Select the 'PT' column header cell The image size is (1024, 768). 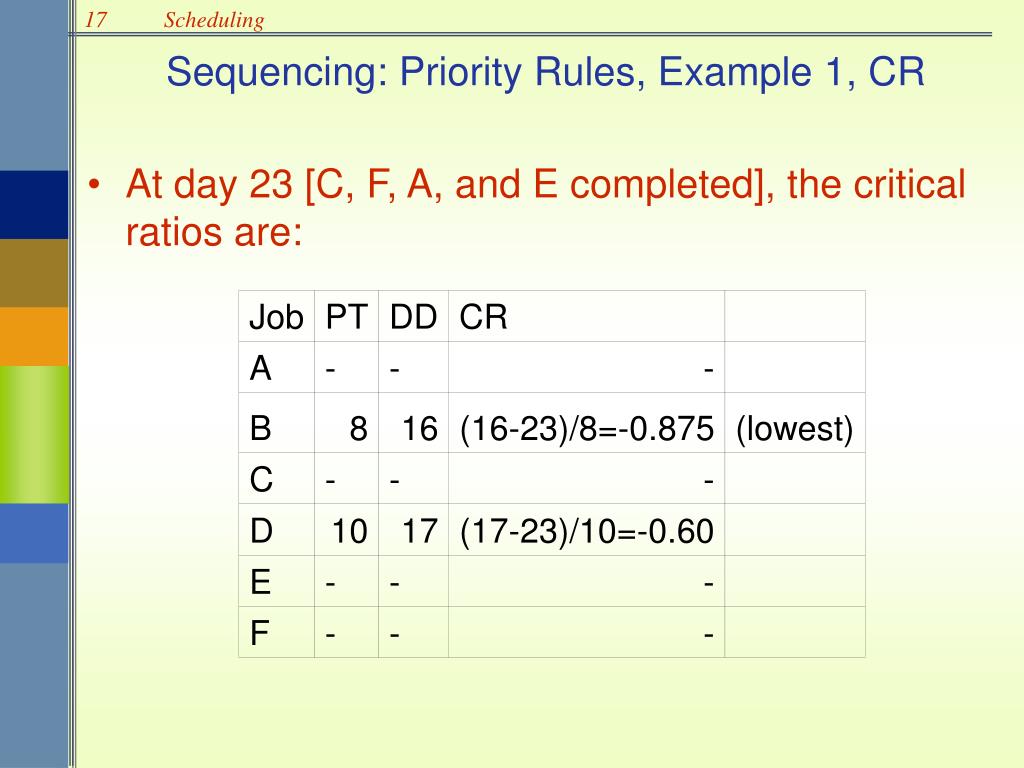coord(347,317)
